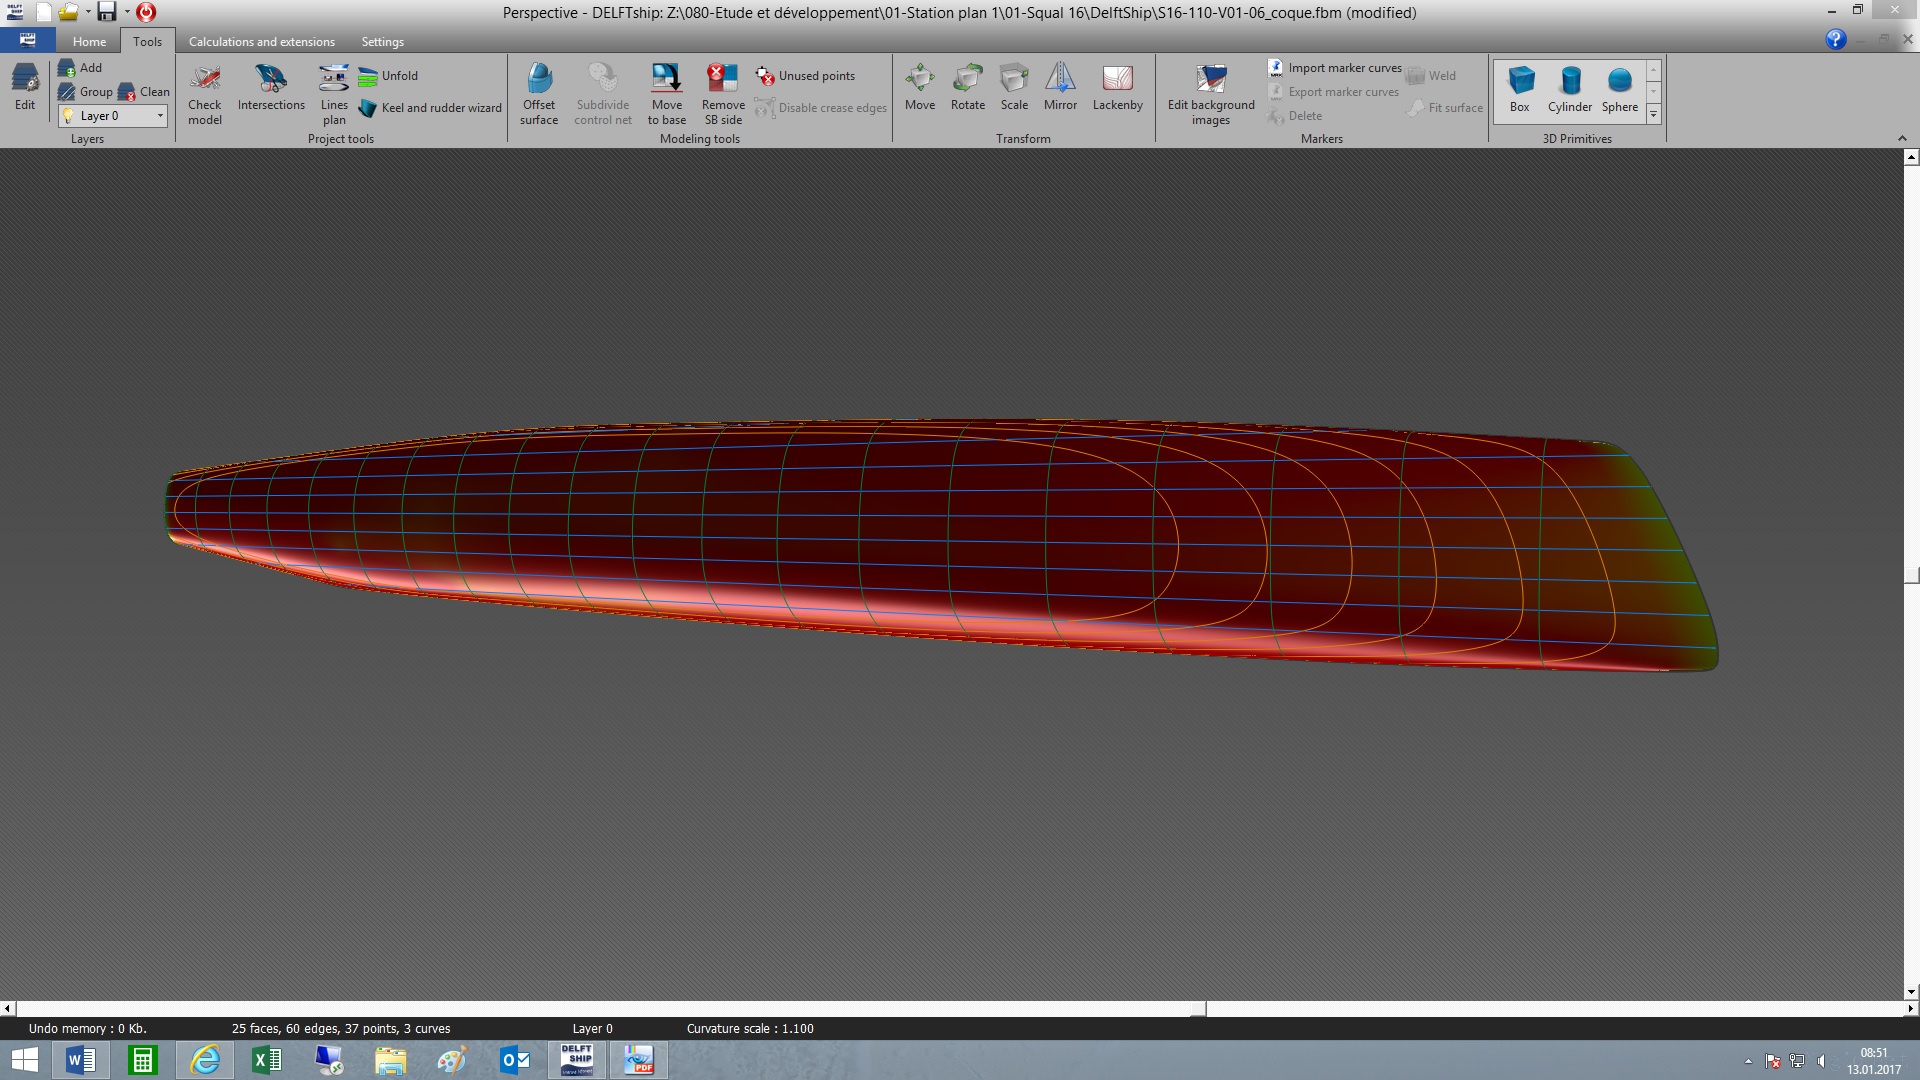Open Word from the taskbar
The image size is (1920, 1080).
click(x=80, y=1060)
